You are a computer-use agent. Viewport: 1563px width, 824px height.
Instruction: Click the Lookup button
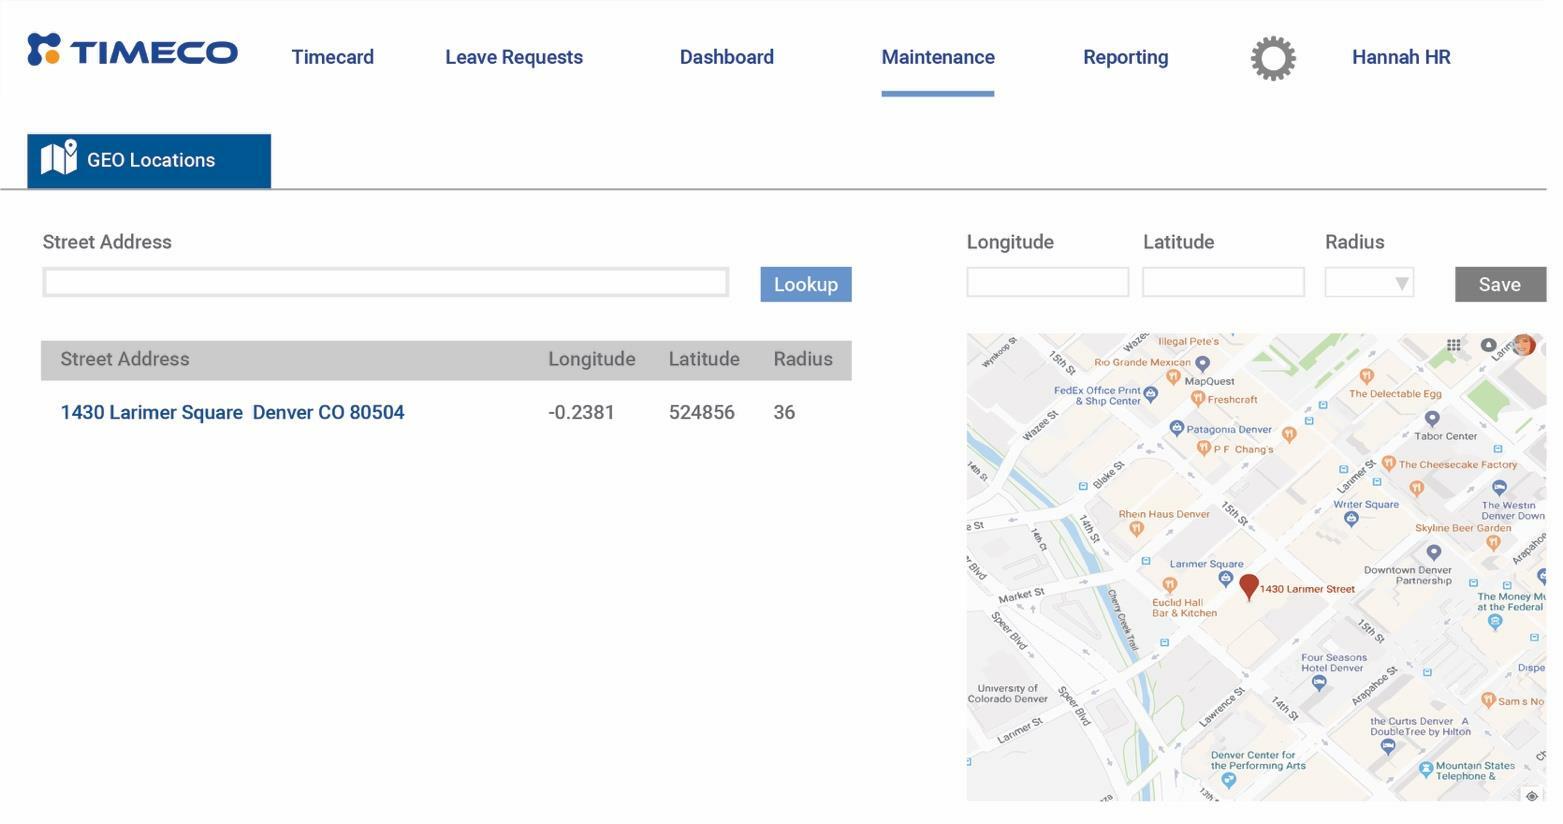coord(805,284)
